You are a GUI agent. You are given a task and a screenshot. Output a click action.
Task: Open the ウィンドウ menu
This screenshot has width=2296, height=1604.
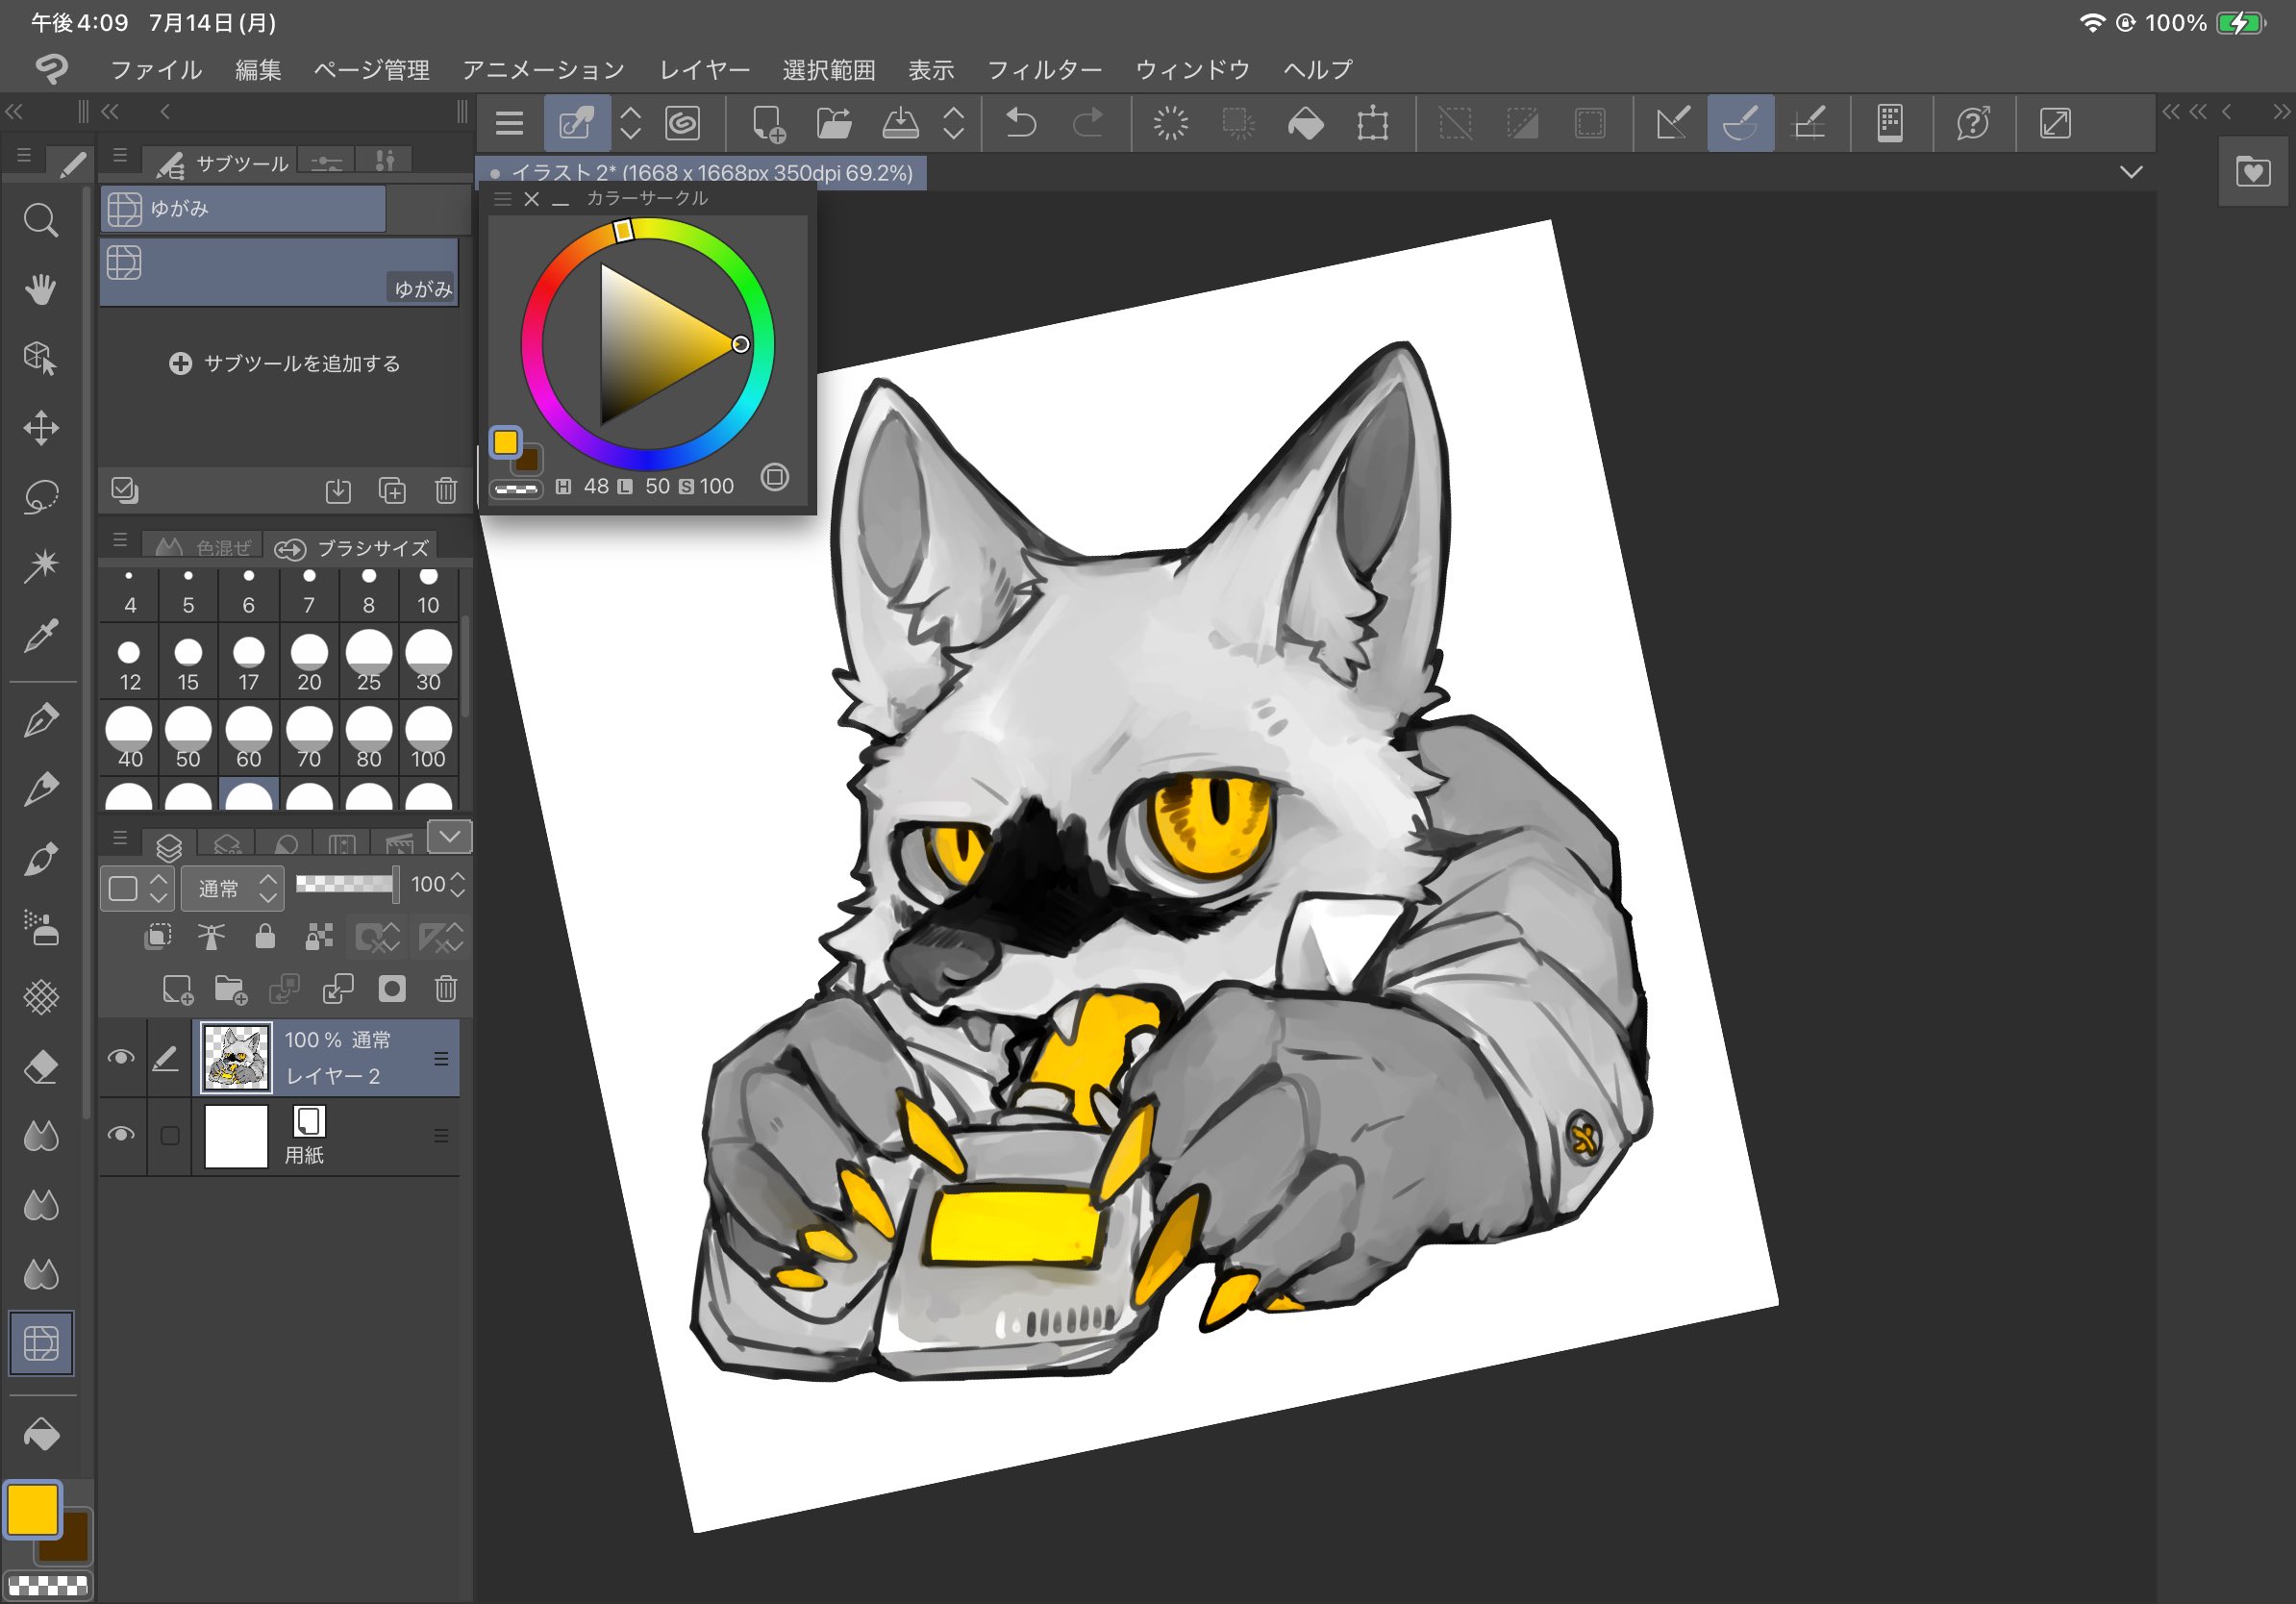point(1193,69)
